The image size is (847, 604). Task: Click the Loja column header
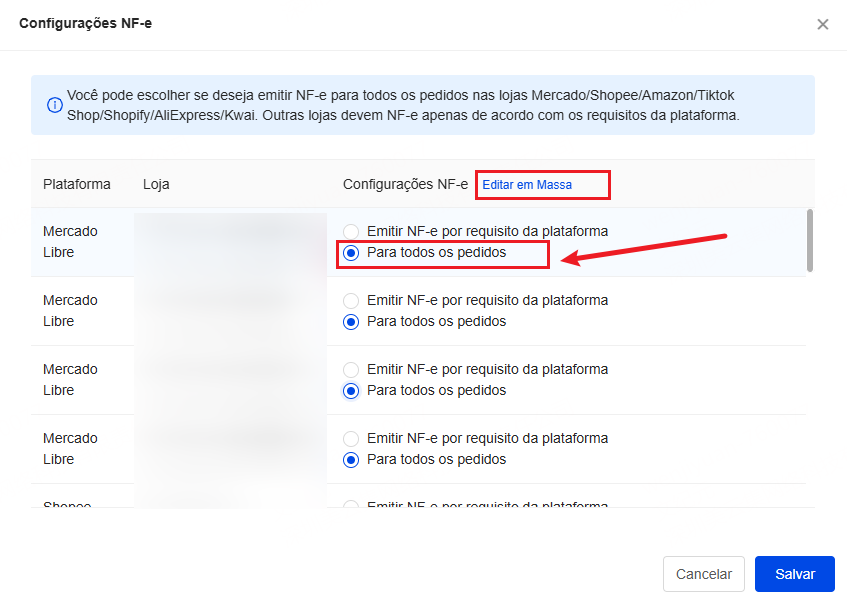(156, 184)
